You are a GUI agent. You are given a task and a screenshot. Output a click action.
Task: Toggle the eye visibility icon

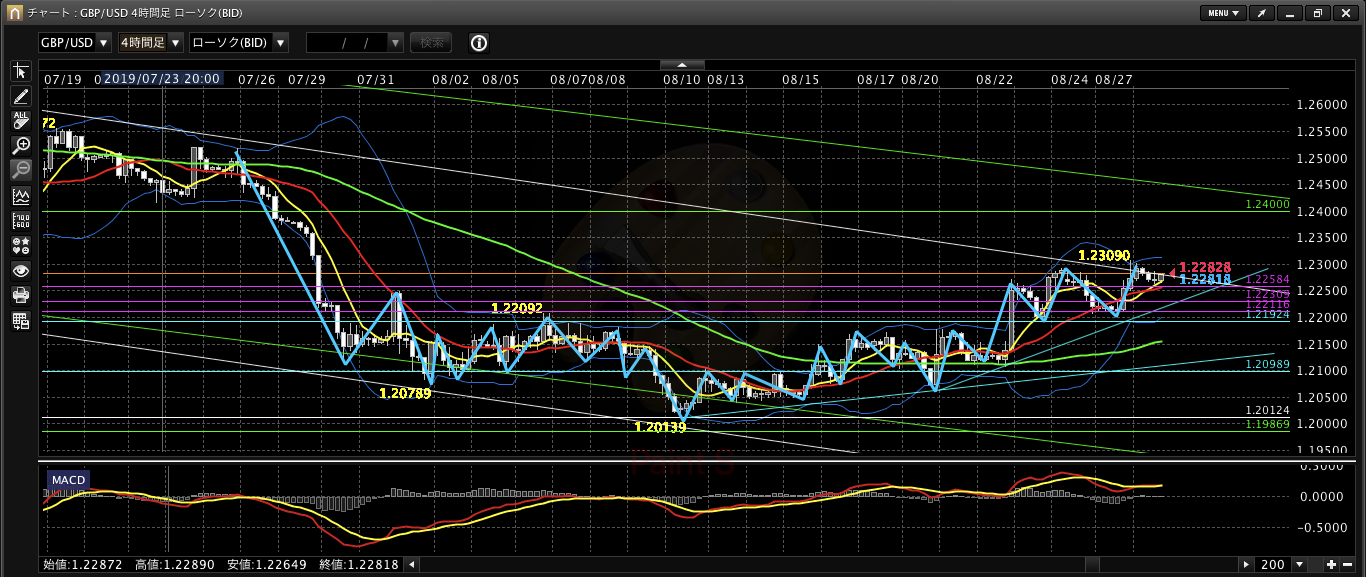point(21,270)
